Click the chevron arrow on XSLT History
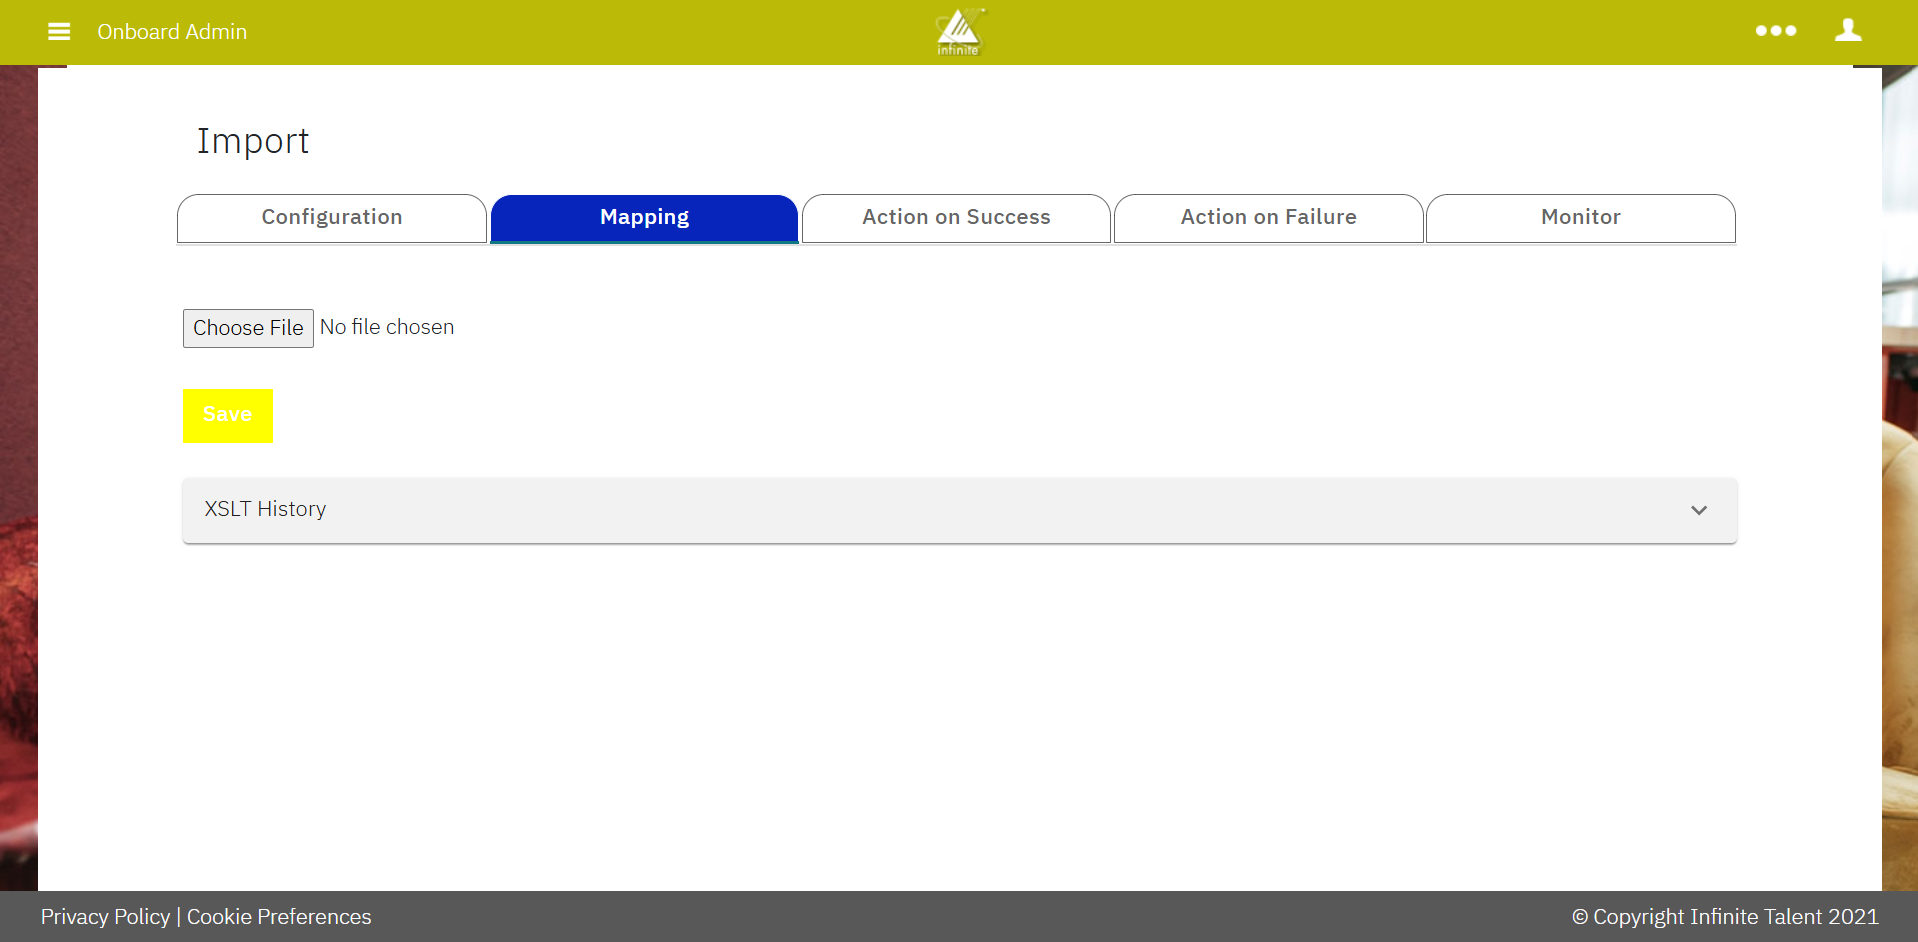The image size is (1918, 942). (x=1698, y=510)
